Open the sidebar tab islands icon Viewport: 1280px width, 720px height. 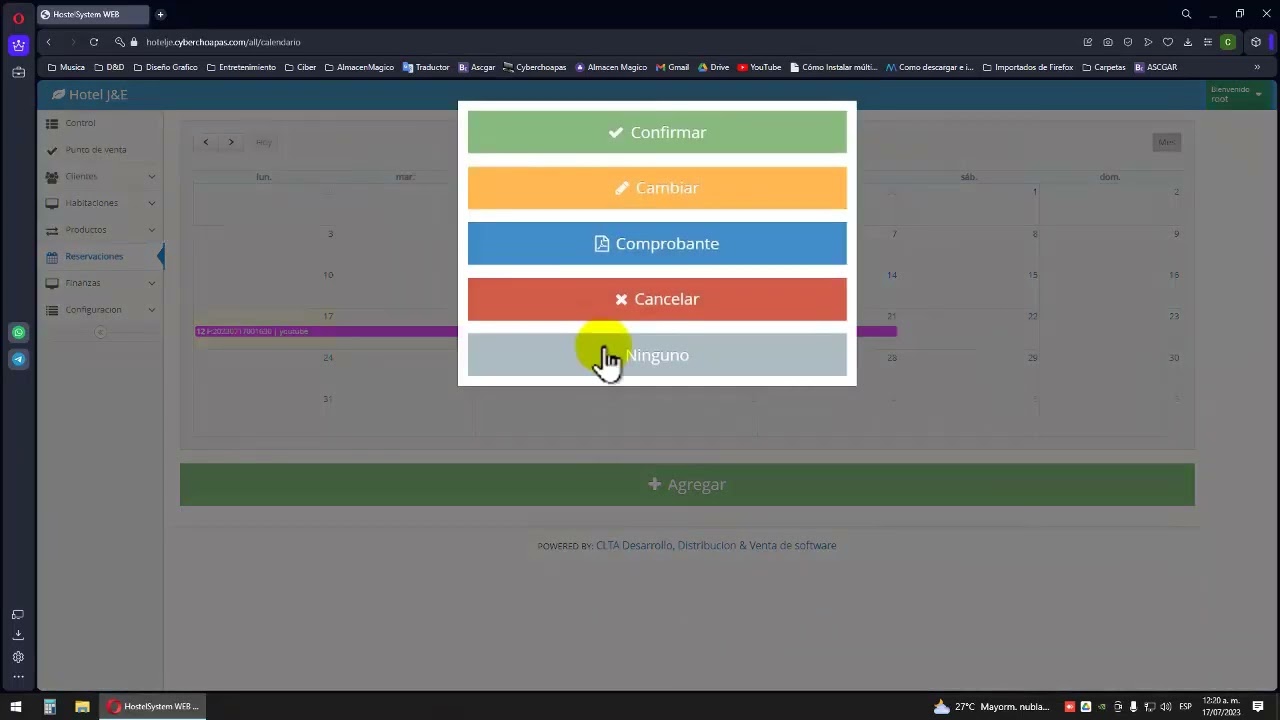pyautogui.click(x=18, y=614)
